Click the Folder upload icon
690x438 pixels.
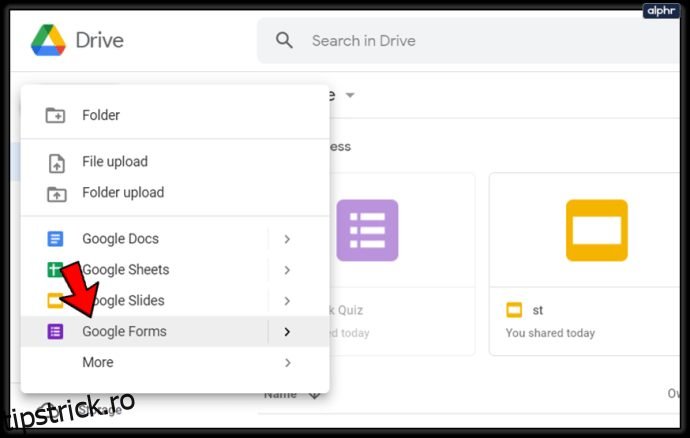point(56,194)
